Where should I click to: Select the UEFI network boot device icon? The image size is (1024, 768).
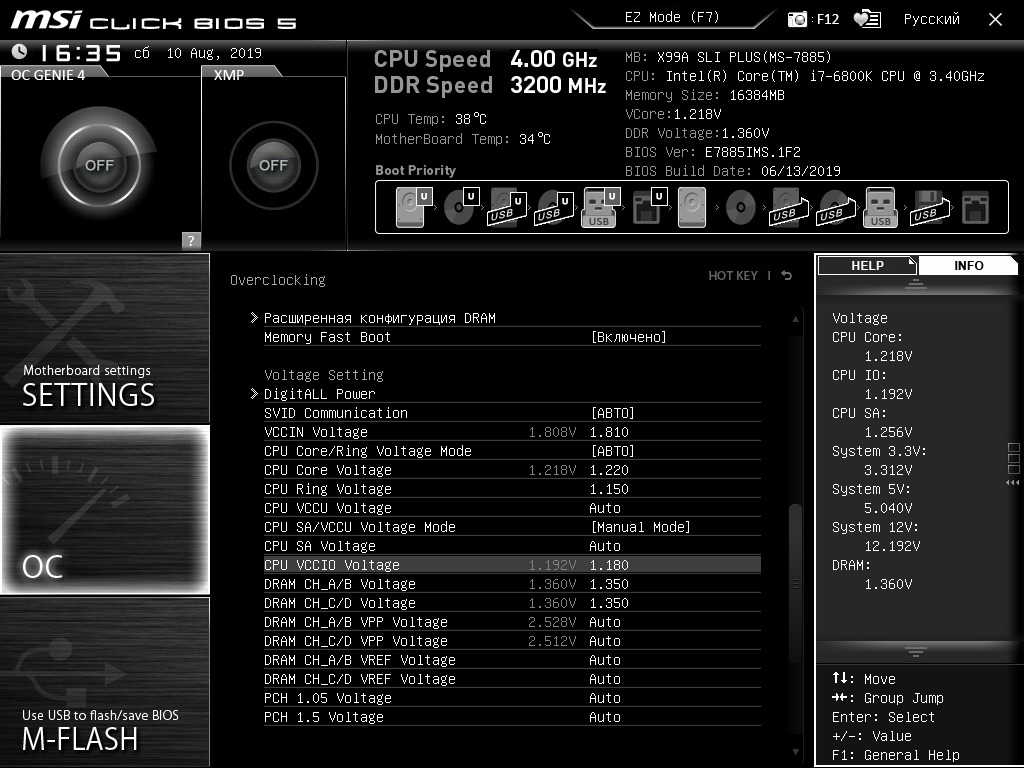coord(649,207)
